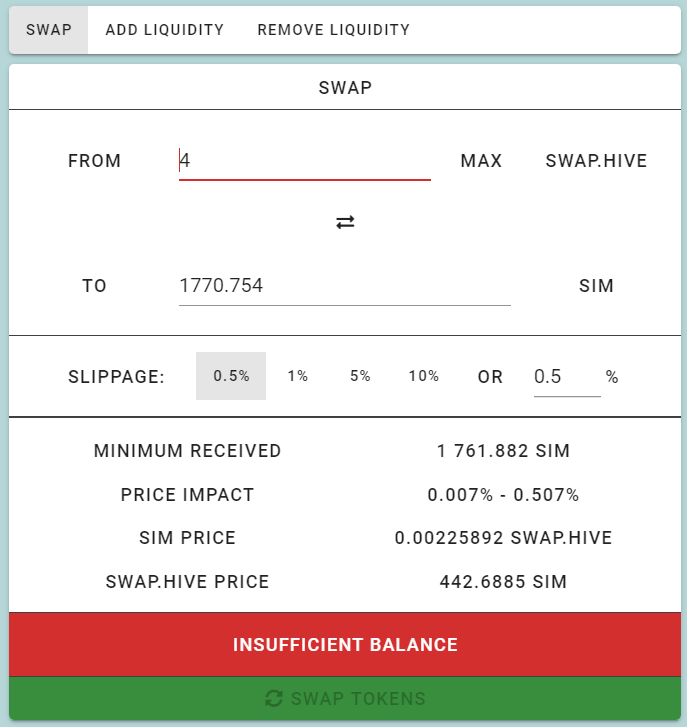Pick the 10% slippage option
Image resolution: width=687 pixels, height=727 pixels.
pyautogui.click(x=424, y=376)
